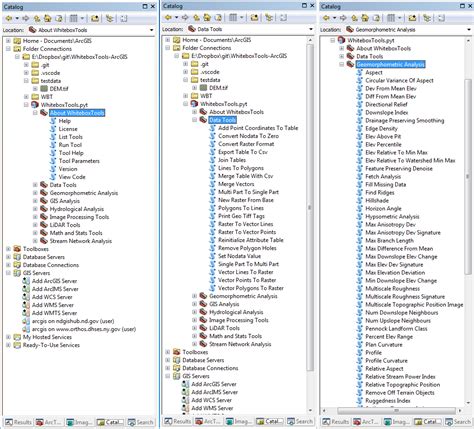Open the Vector Polygons To Raster tool

point(251,288)
